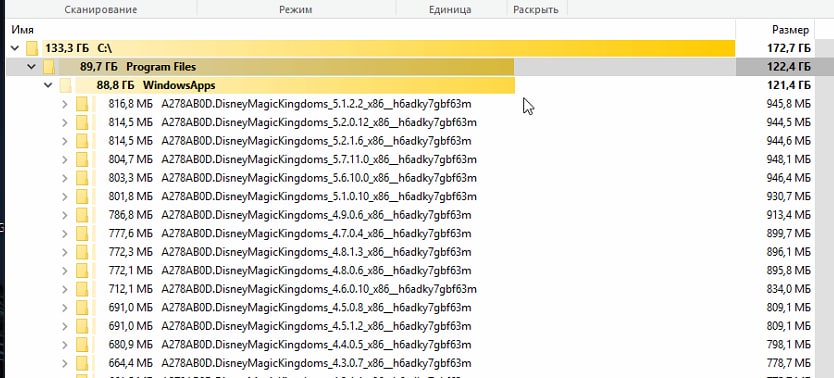Click folder icon of DisneyMagicKingdoms_5.7.11.0

[x=82, y=159]
